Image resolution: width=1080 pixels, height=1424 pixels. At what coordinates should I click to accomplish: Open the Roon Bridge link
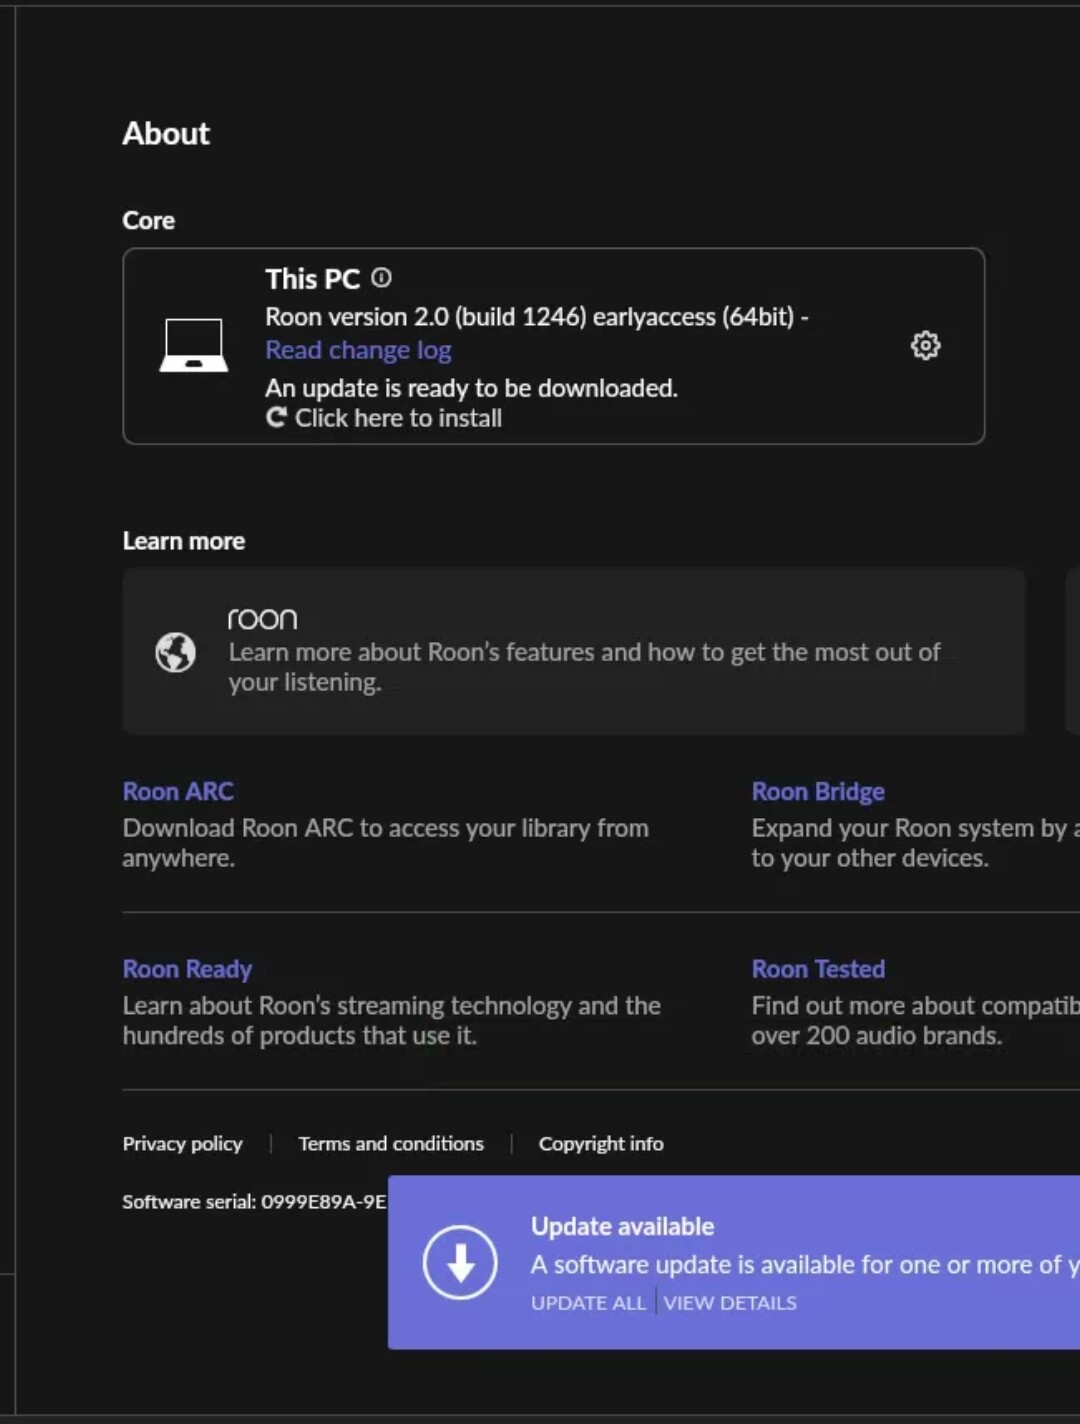pos(817,792)
